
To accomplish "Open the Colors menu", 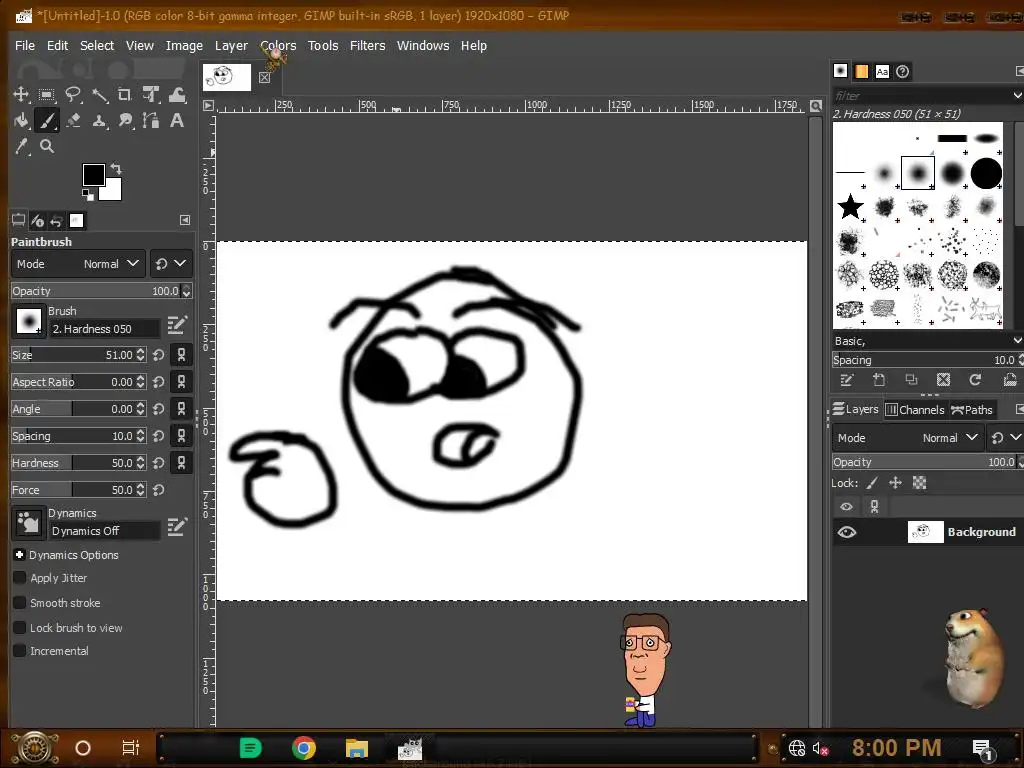I will coord(278,46).
